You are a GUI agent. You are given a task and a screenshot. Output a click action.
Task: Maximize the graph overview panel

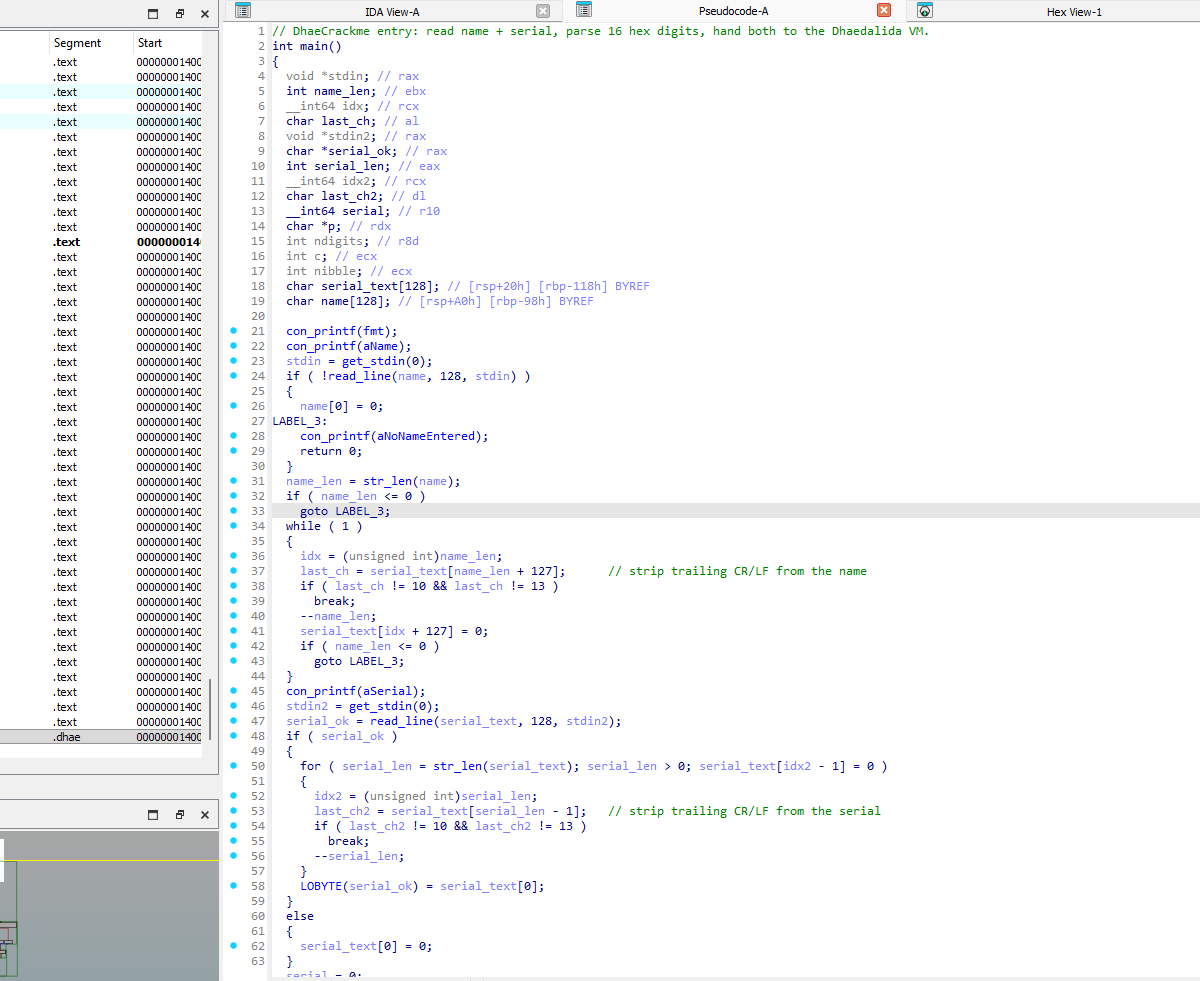153,814
